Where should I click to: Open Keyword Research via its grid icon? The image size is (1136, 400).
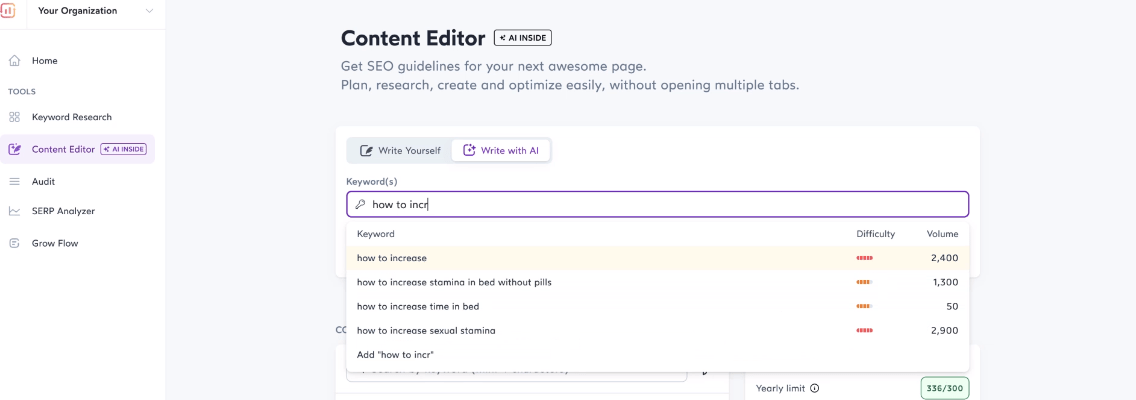tap(14, 117)
